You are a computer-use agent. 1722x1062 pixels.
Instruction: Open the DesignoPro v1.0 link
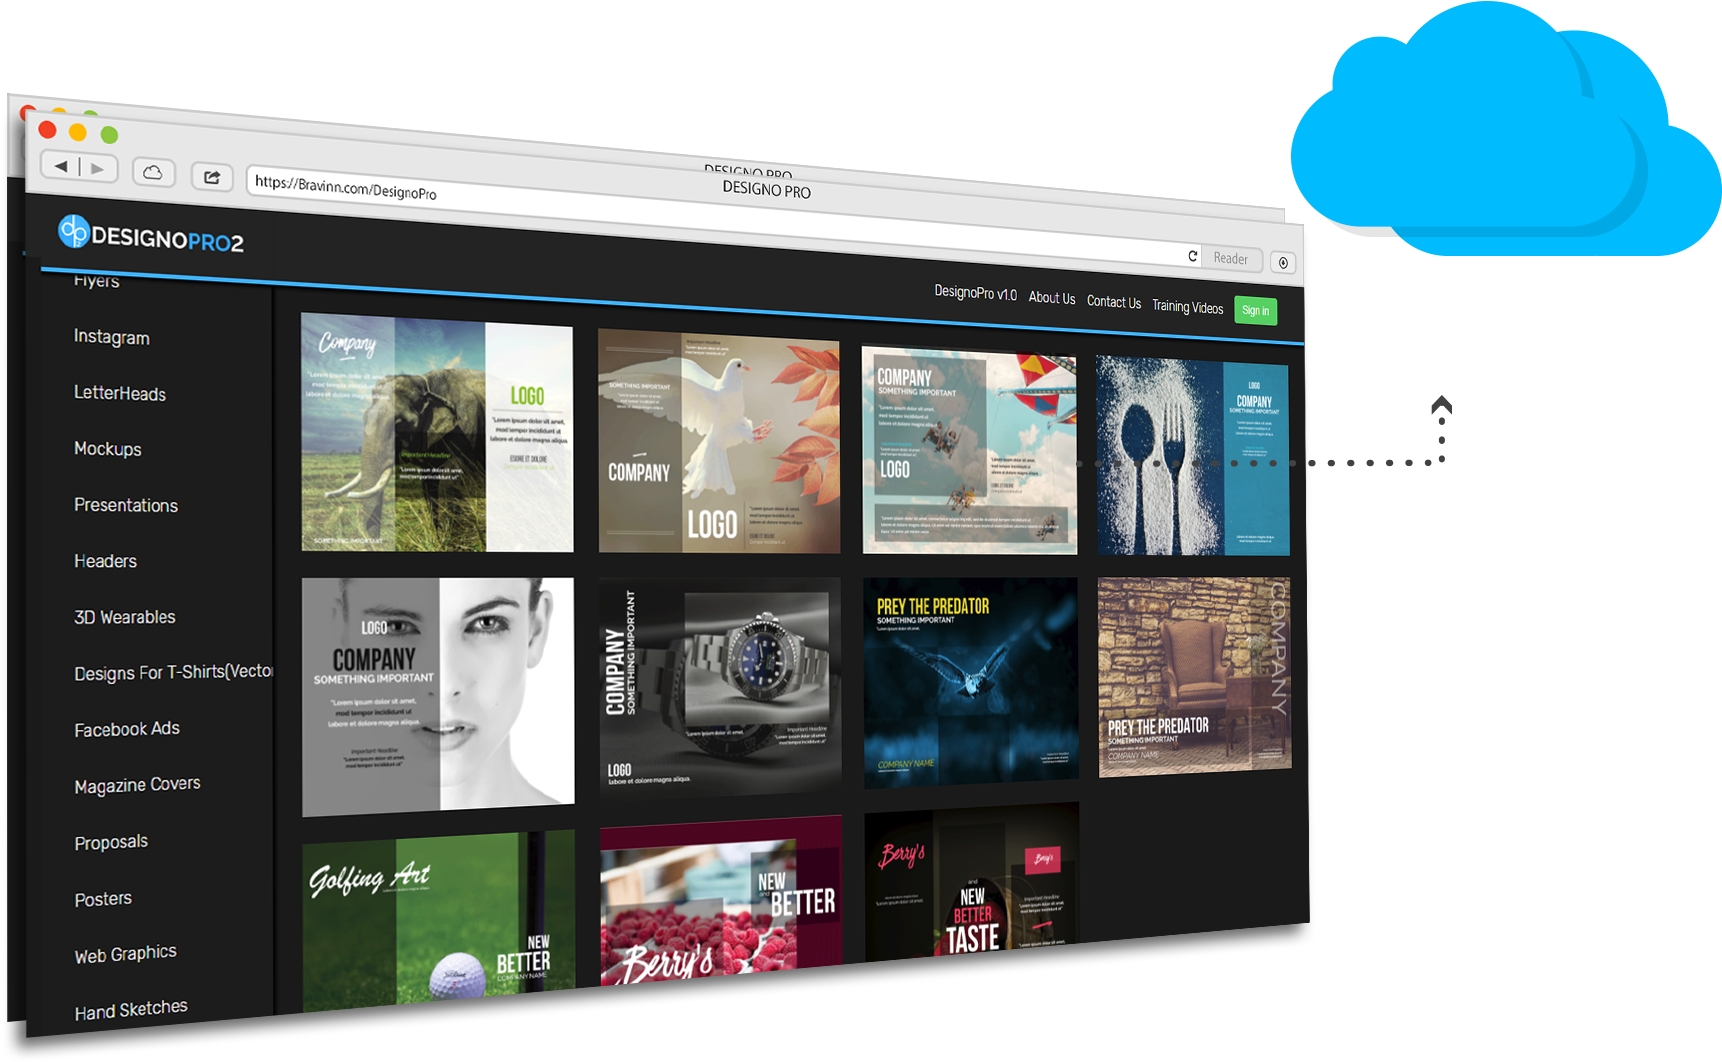point(975,293)
